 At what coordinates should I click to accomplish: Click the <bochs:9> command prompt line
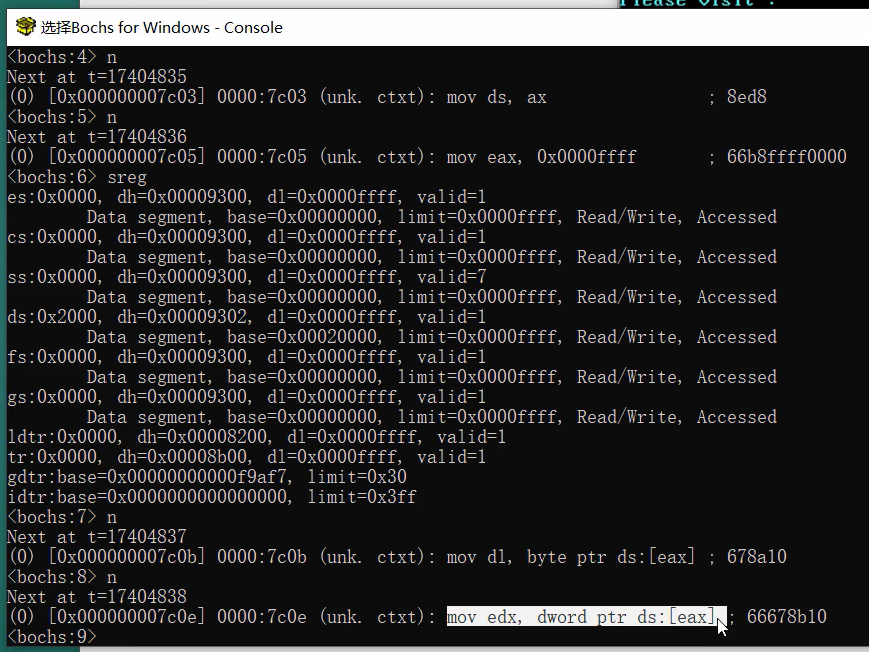(52, 636)
